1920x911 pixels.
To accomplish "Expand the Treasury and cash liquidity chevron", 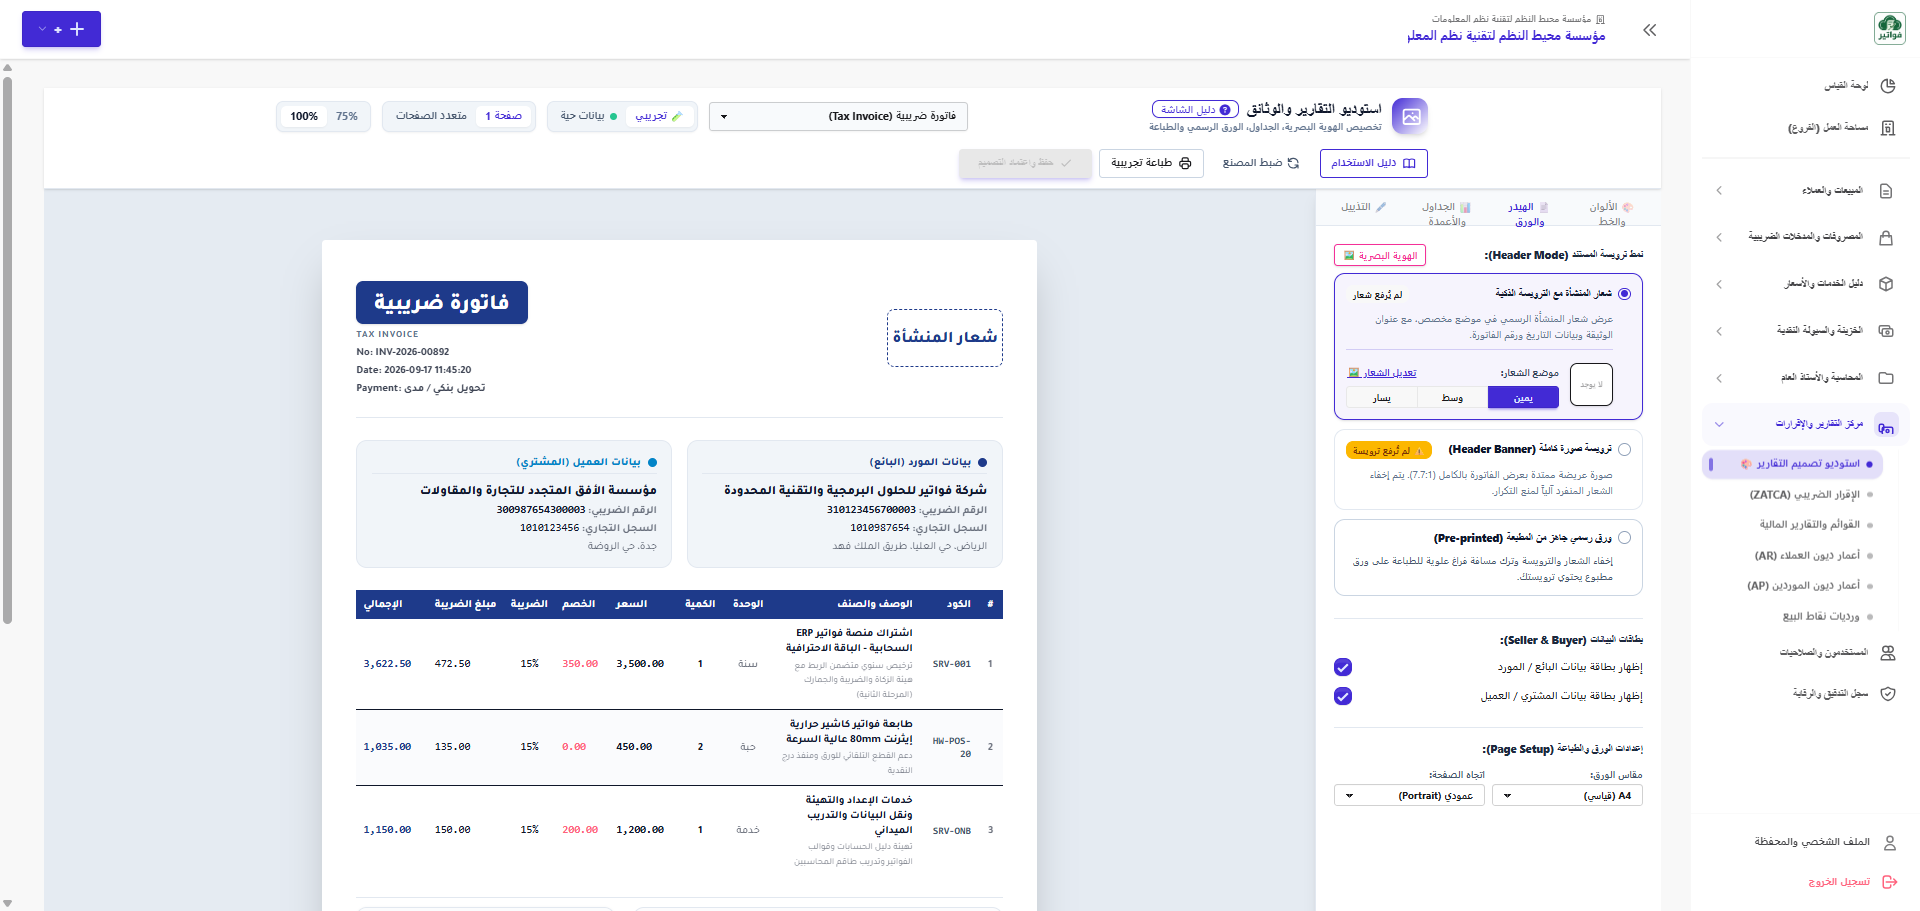I will coord(1719,331).
